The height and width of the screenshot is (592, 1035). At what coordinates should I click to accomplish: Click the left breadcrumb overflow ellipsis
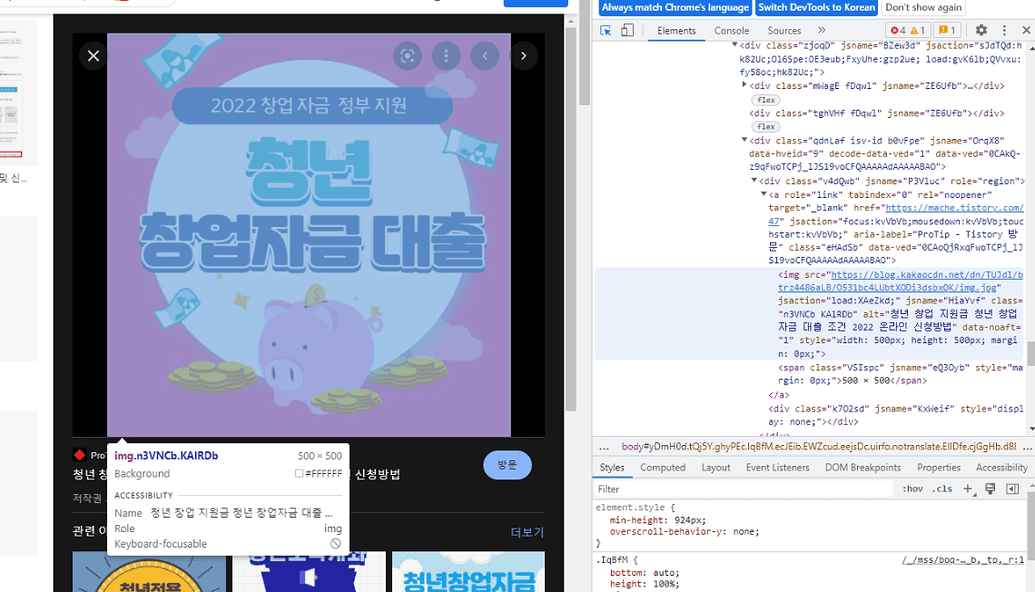pyautogui.click(x=603, y=447)
